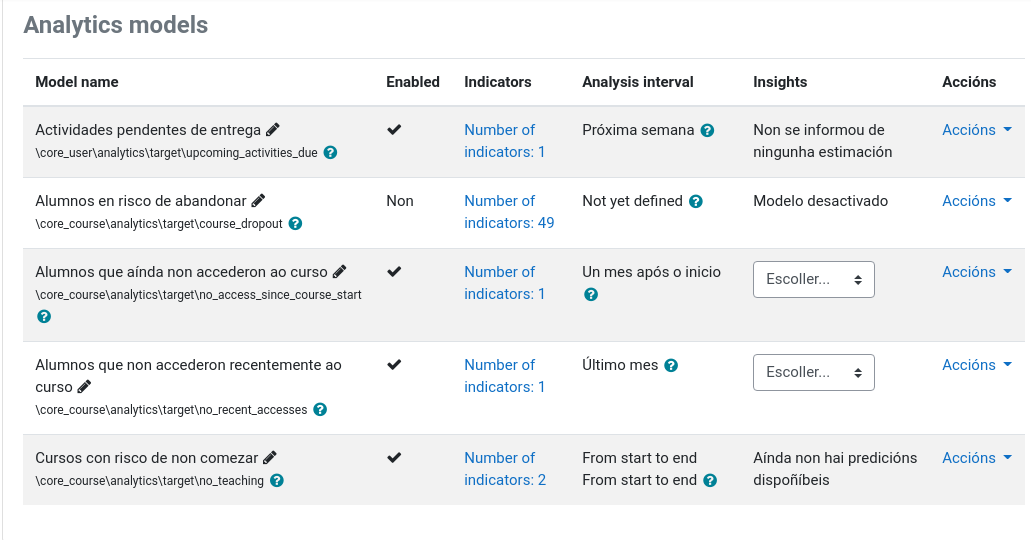1031x540 pixels.
Task: Click the 'Enabled' column header
Action: point(413,82)
